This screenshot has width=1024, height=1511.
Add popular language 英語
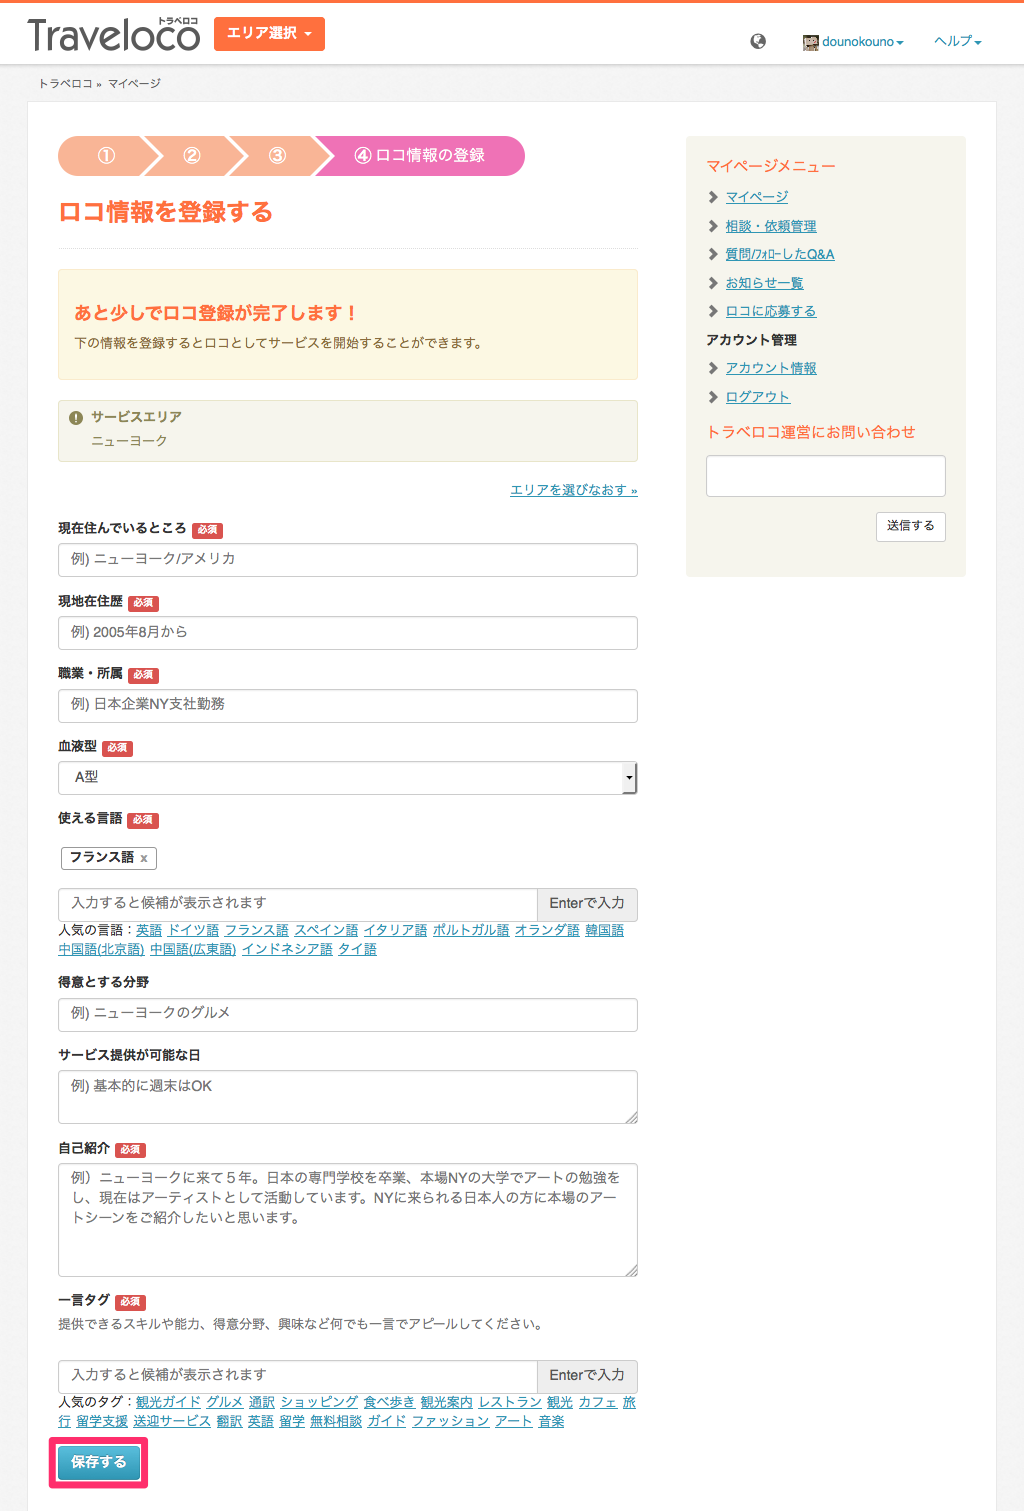[149, 930]
